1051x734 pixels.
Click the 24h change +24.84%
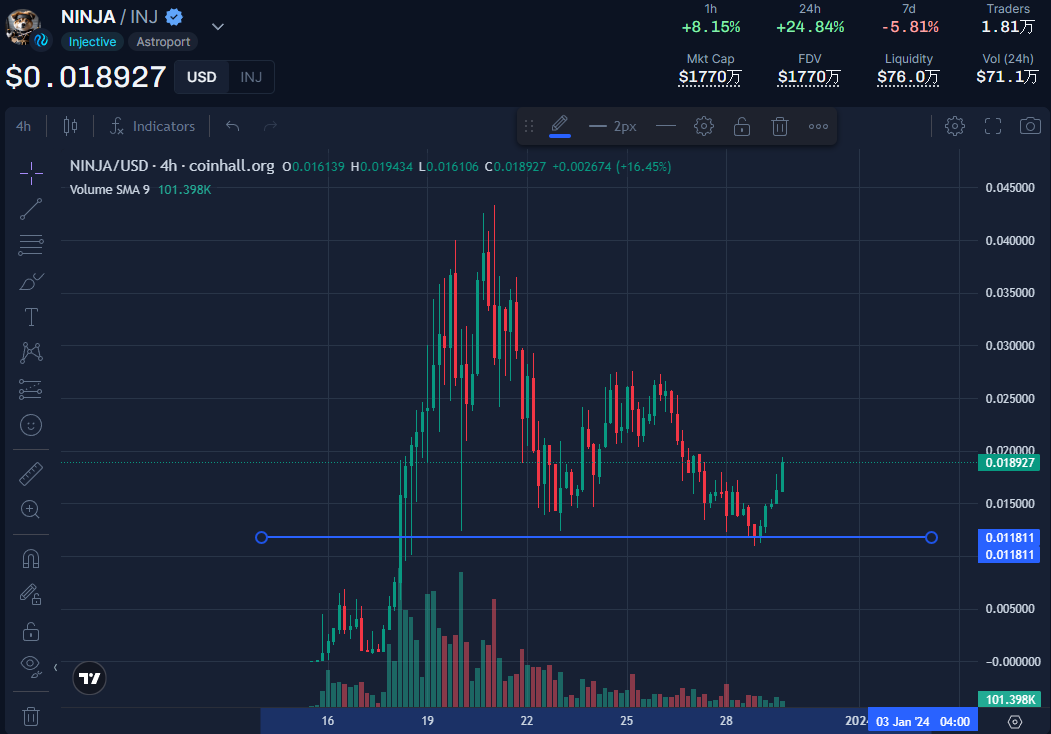point(810,27)
